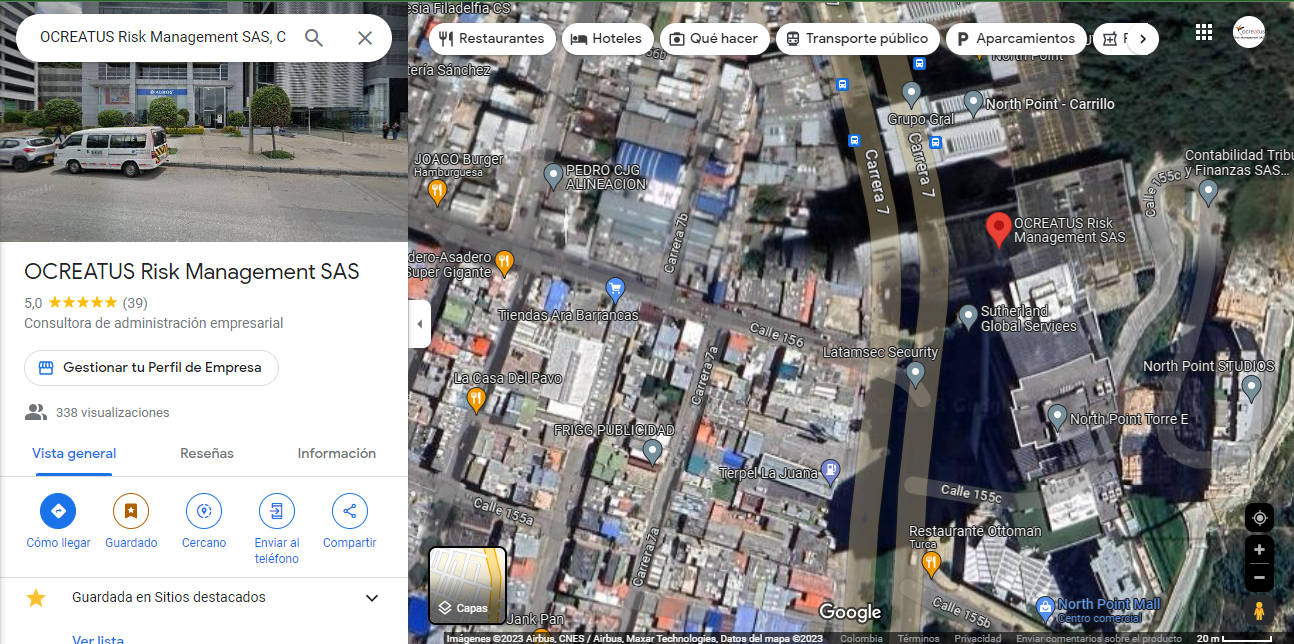Switch to the Reseñas tab

207,454
